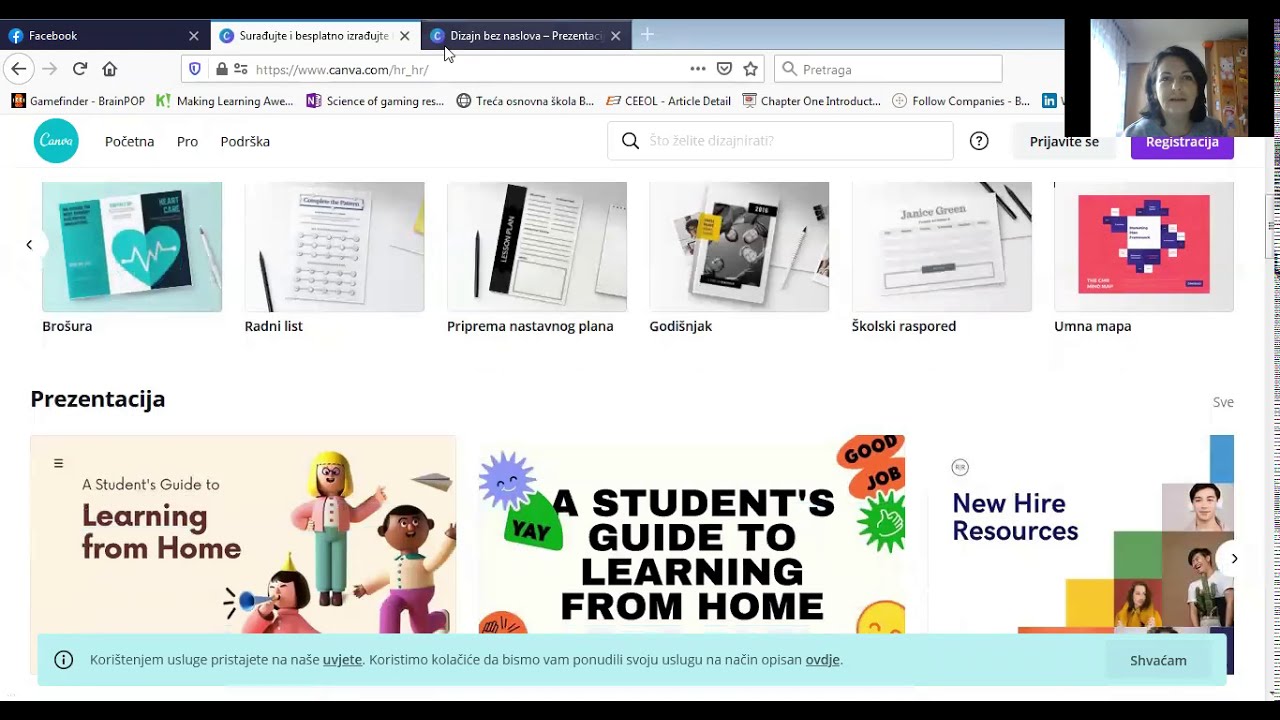
Task: Click the browser forward arrow
Action: coord(50,69)
